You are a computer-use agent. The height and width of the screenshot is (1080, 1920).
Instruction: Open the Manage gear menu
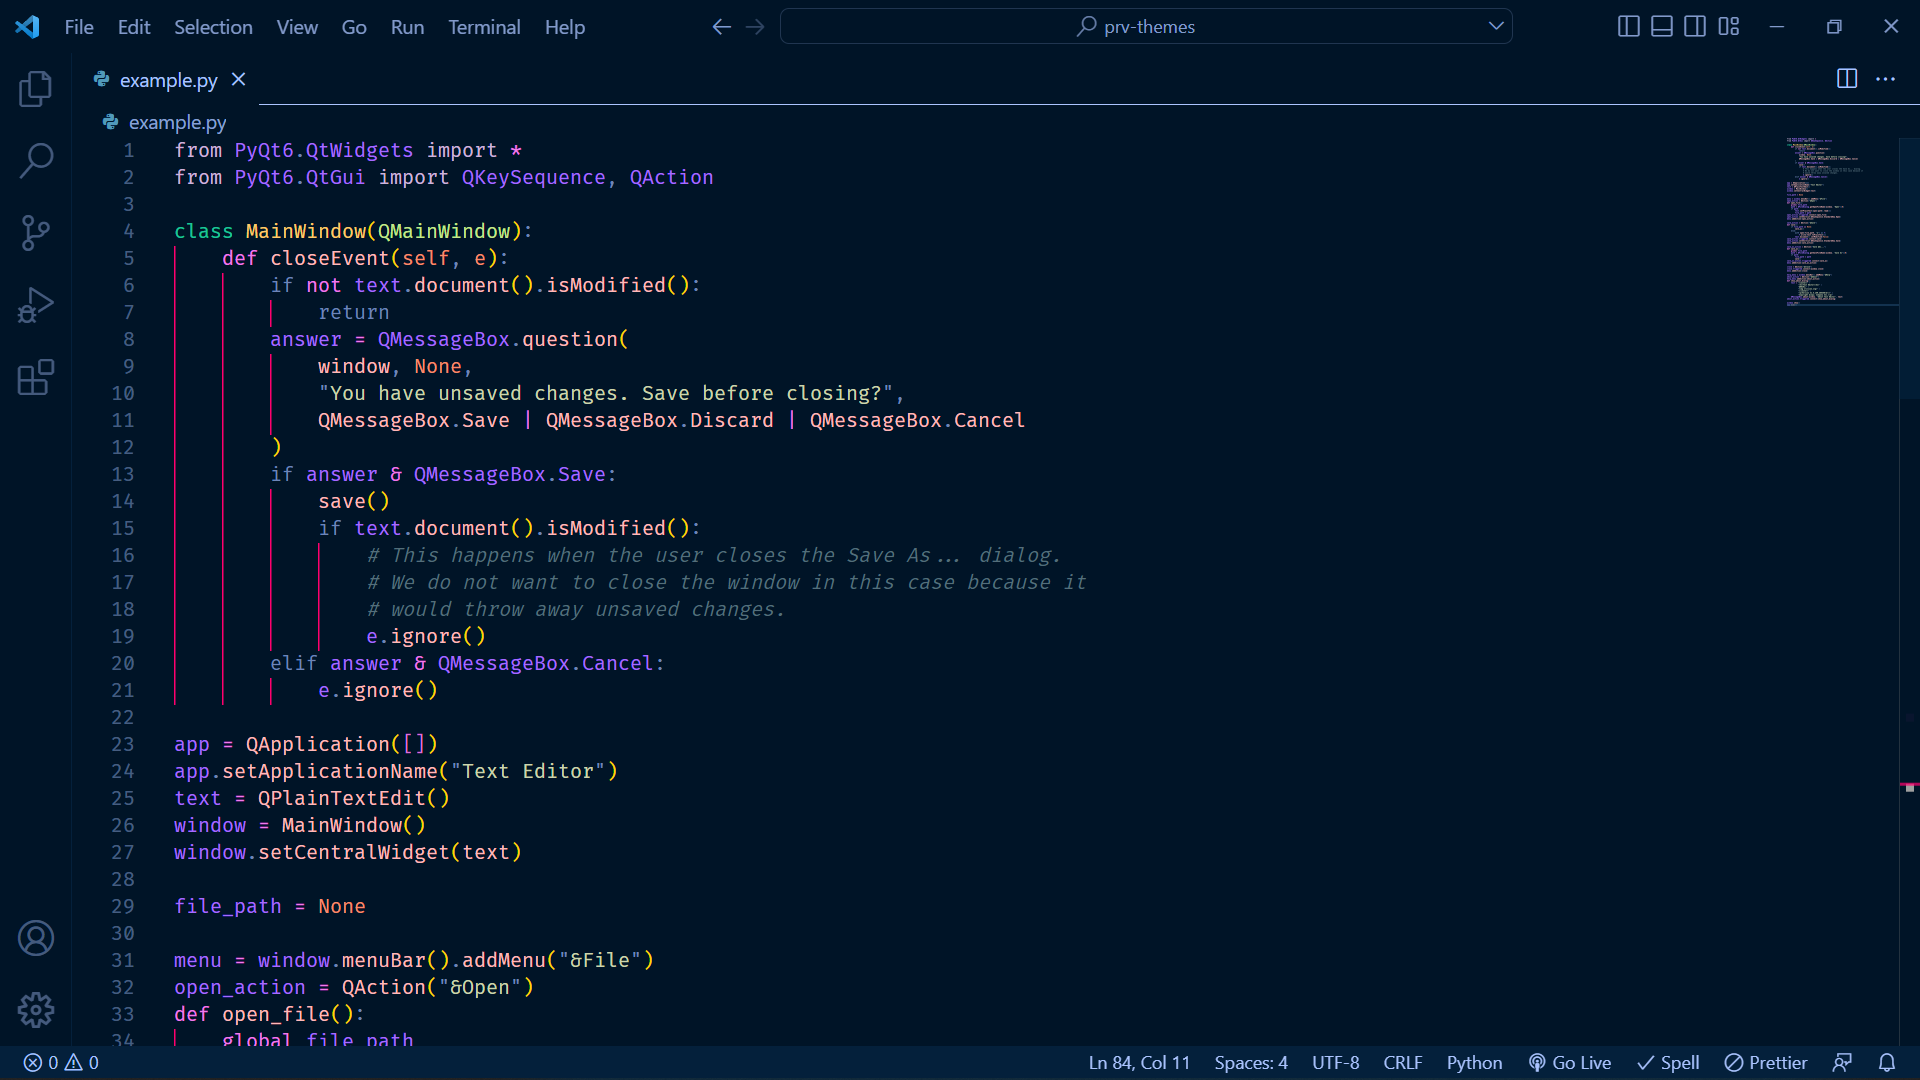pos(36,1010)
